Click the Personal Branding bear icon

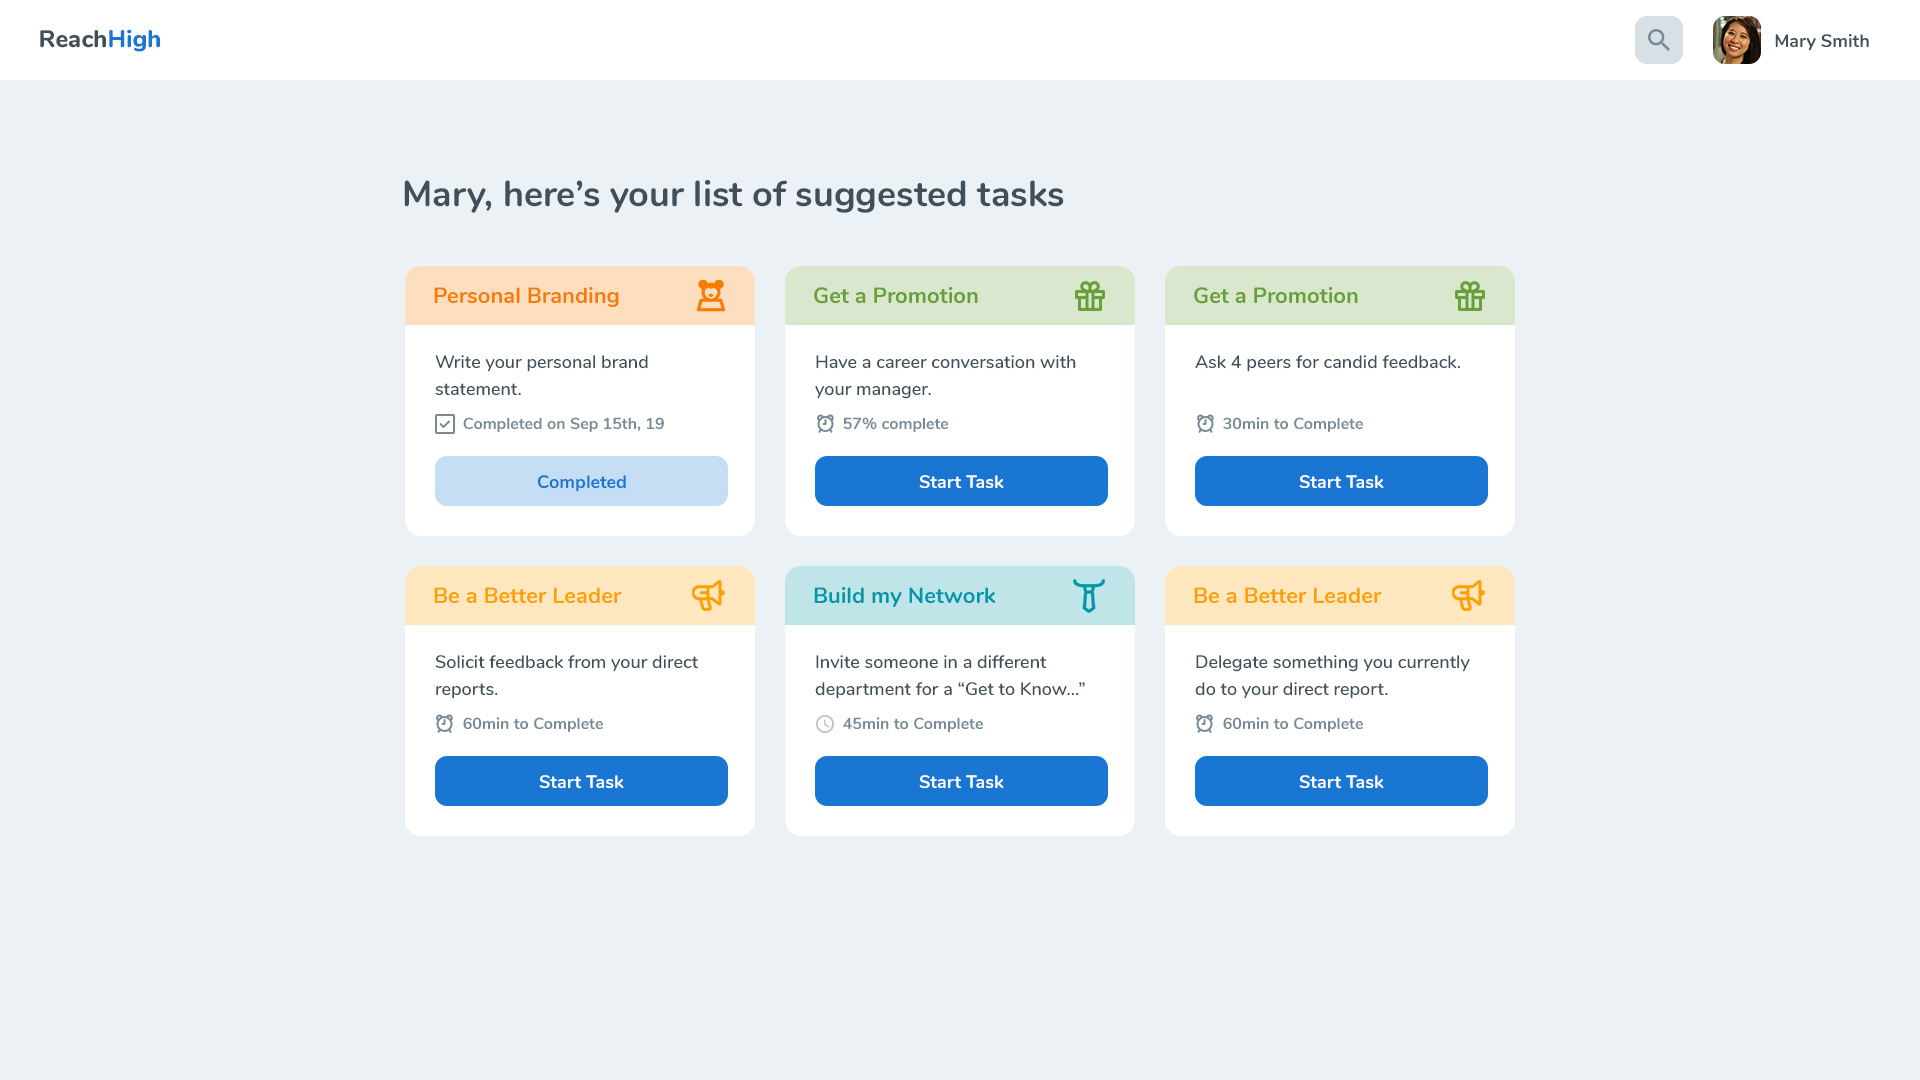[711, 295]
